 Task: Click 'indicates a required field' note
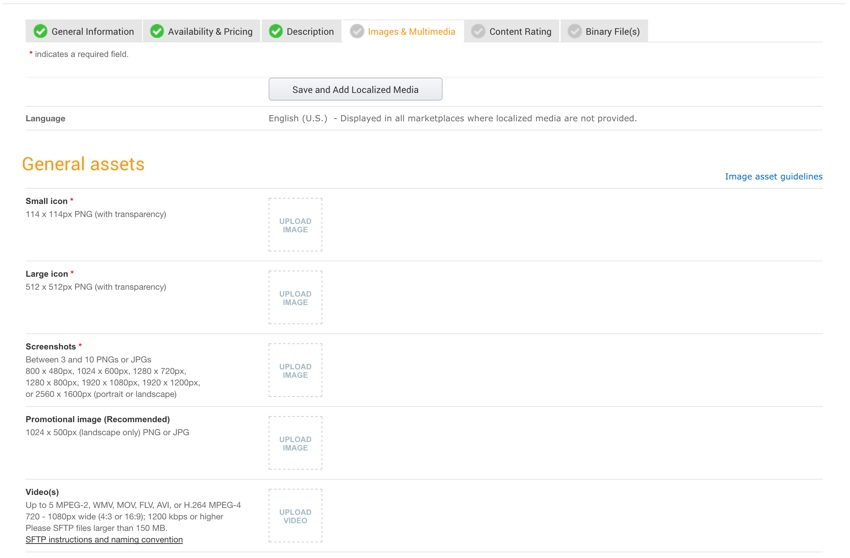(x=81, y=54)
